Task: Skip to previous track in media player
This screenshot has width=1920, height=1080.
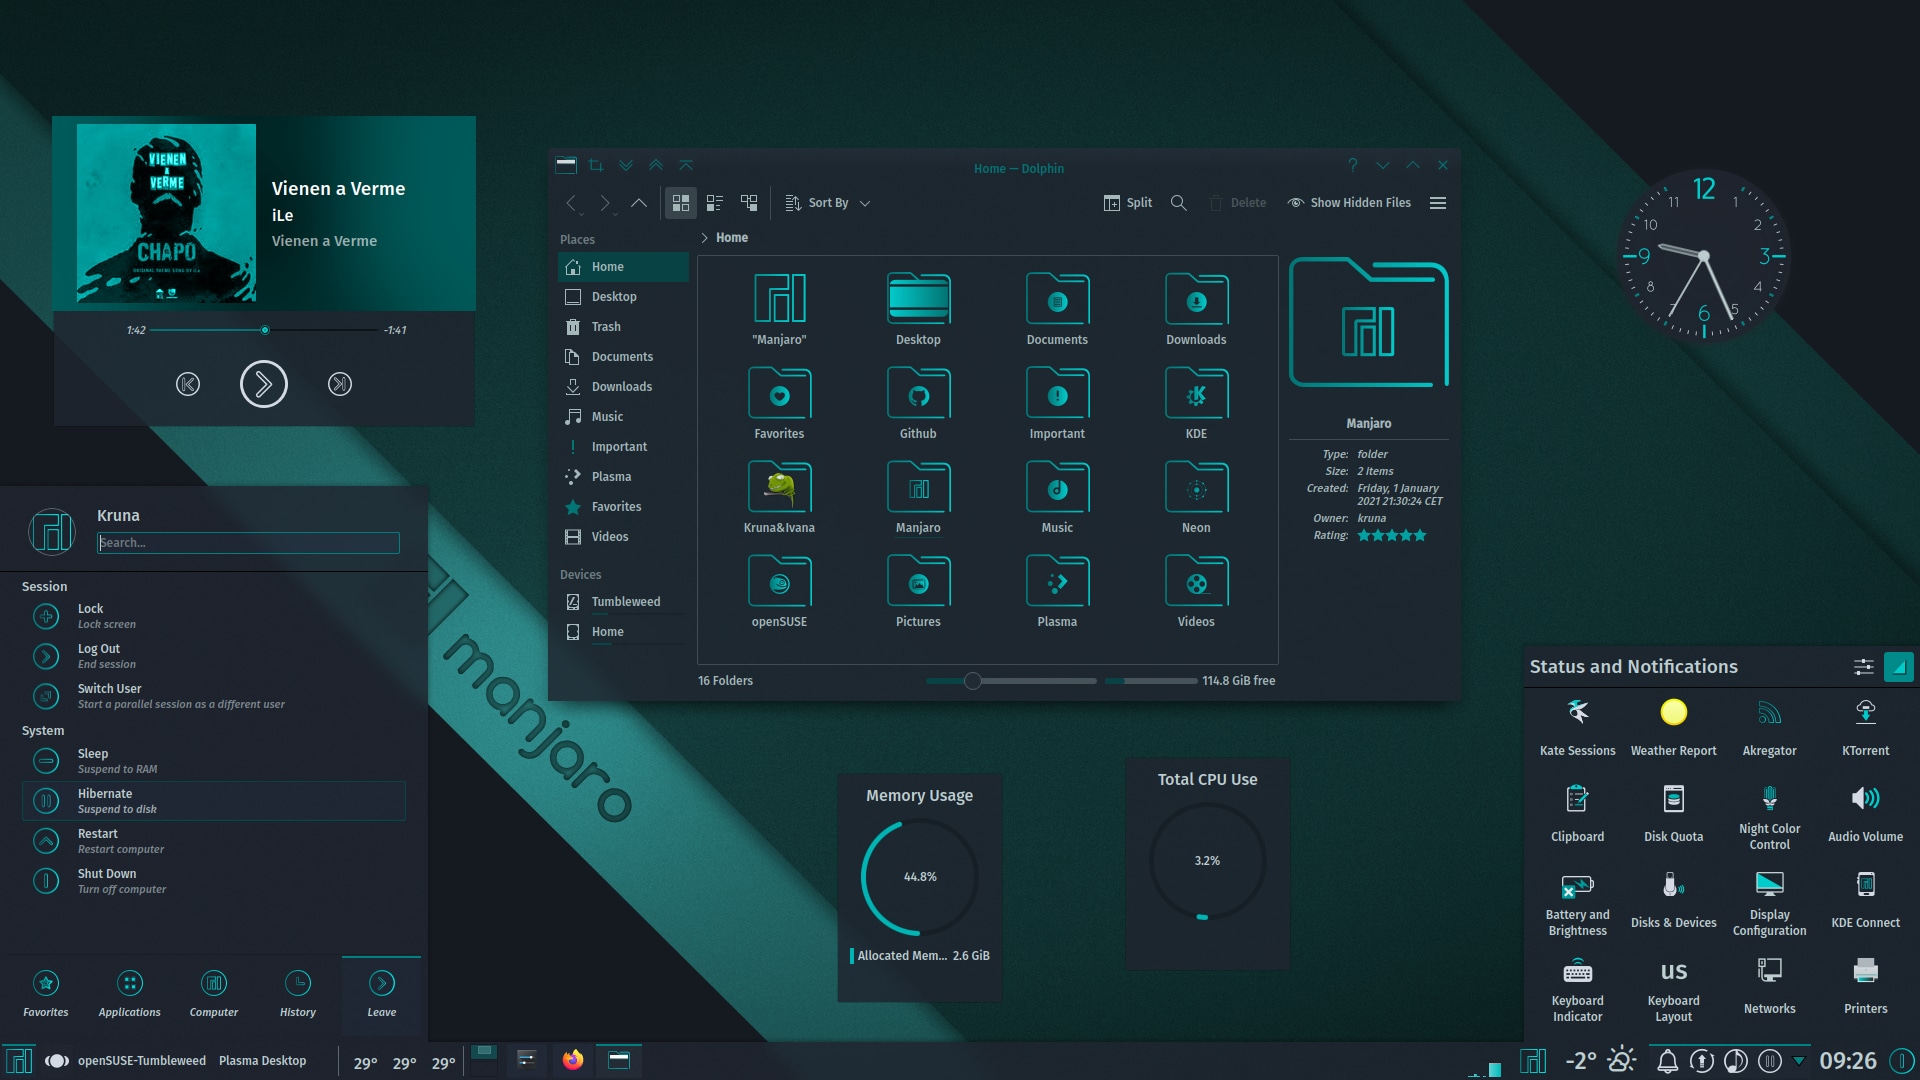Action: coord(188,384)
